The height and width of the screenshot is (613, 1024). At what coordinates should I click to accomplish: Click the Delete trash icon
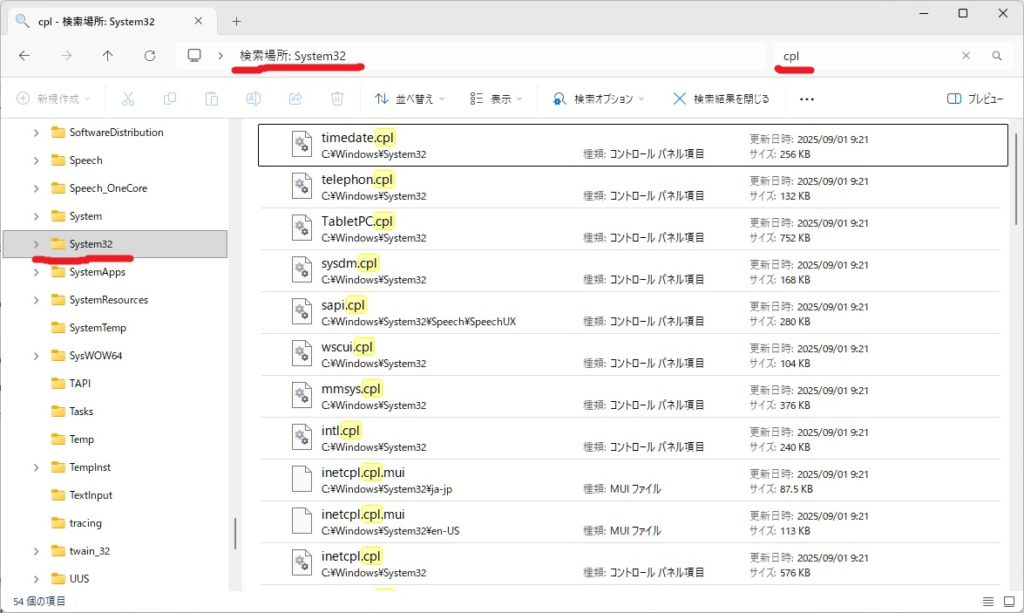(338, 99)
